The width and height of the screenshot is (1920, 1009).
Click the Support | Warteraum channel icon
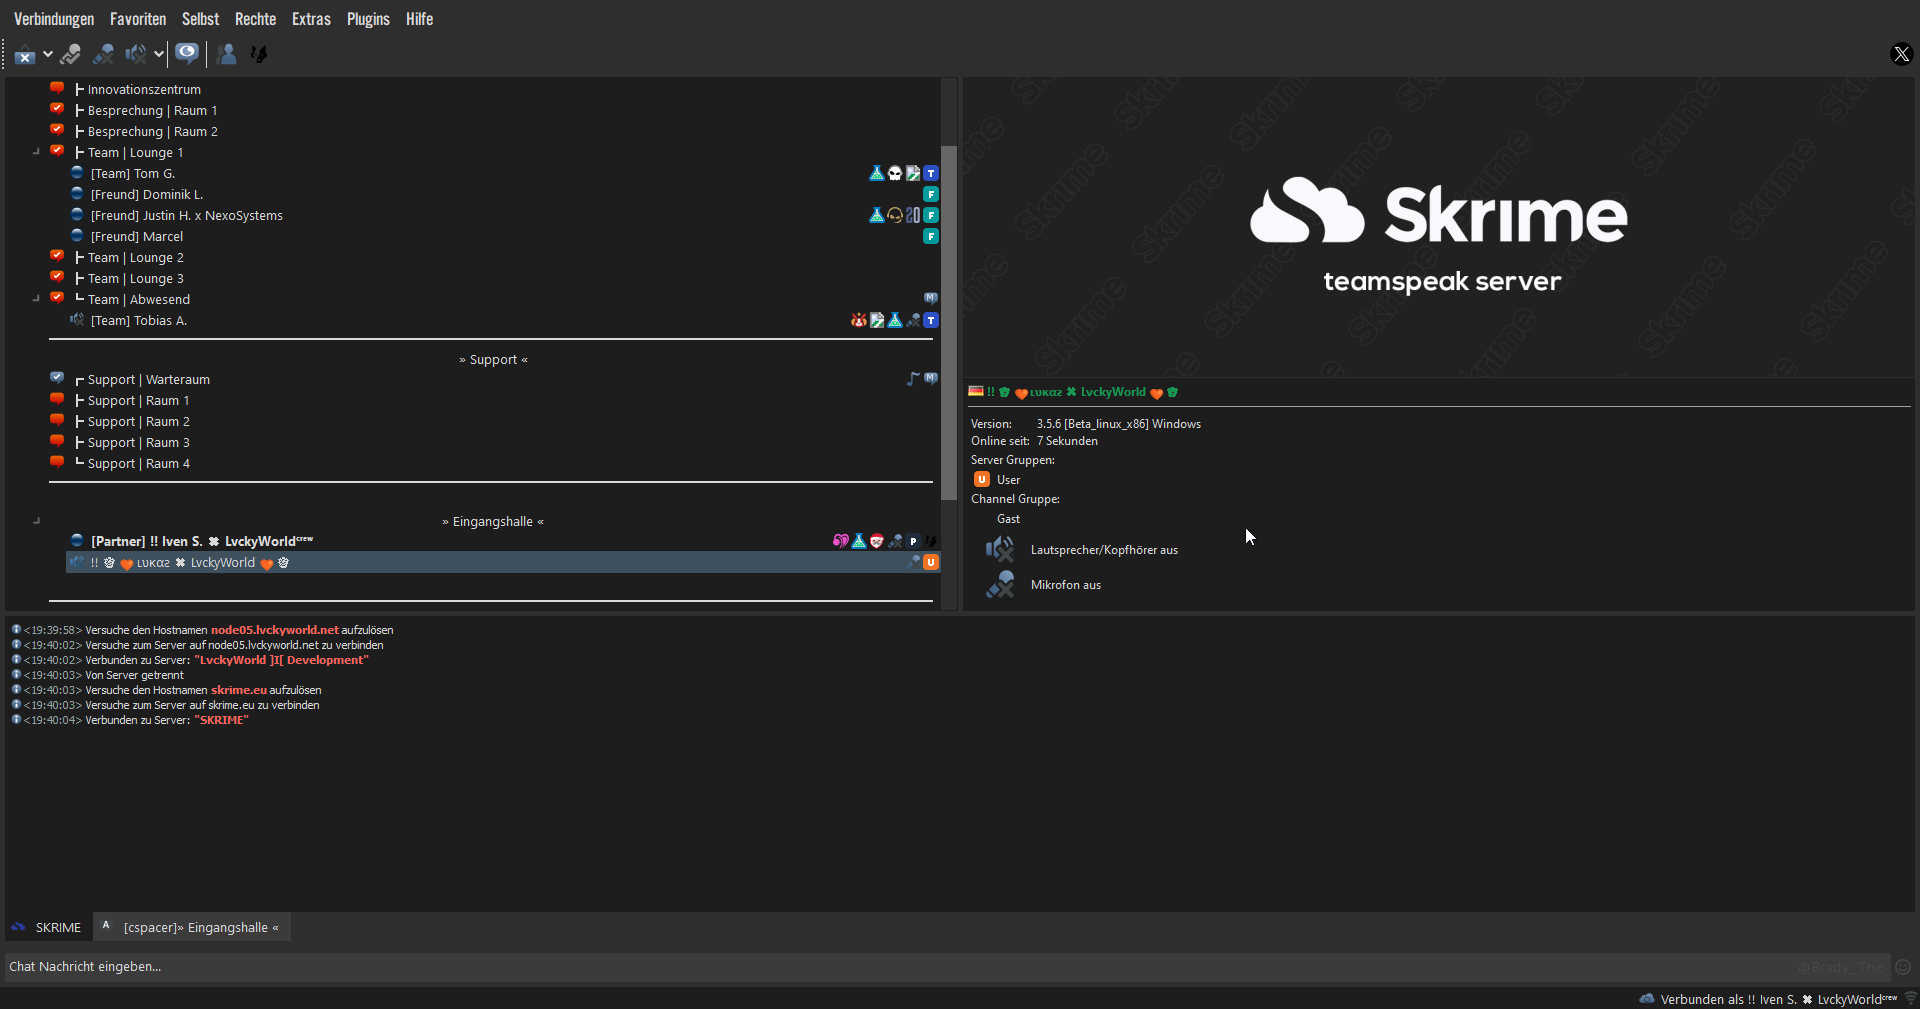coord(57,379)
